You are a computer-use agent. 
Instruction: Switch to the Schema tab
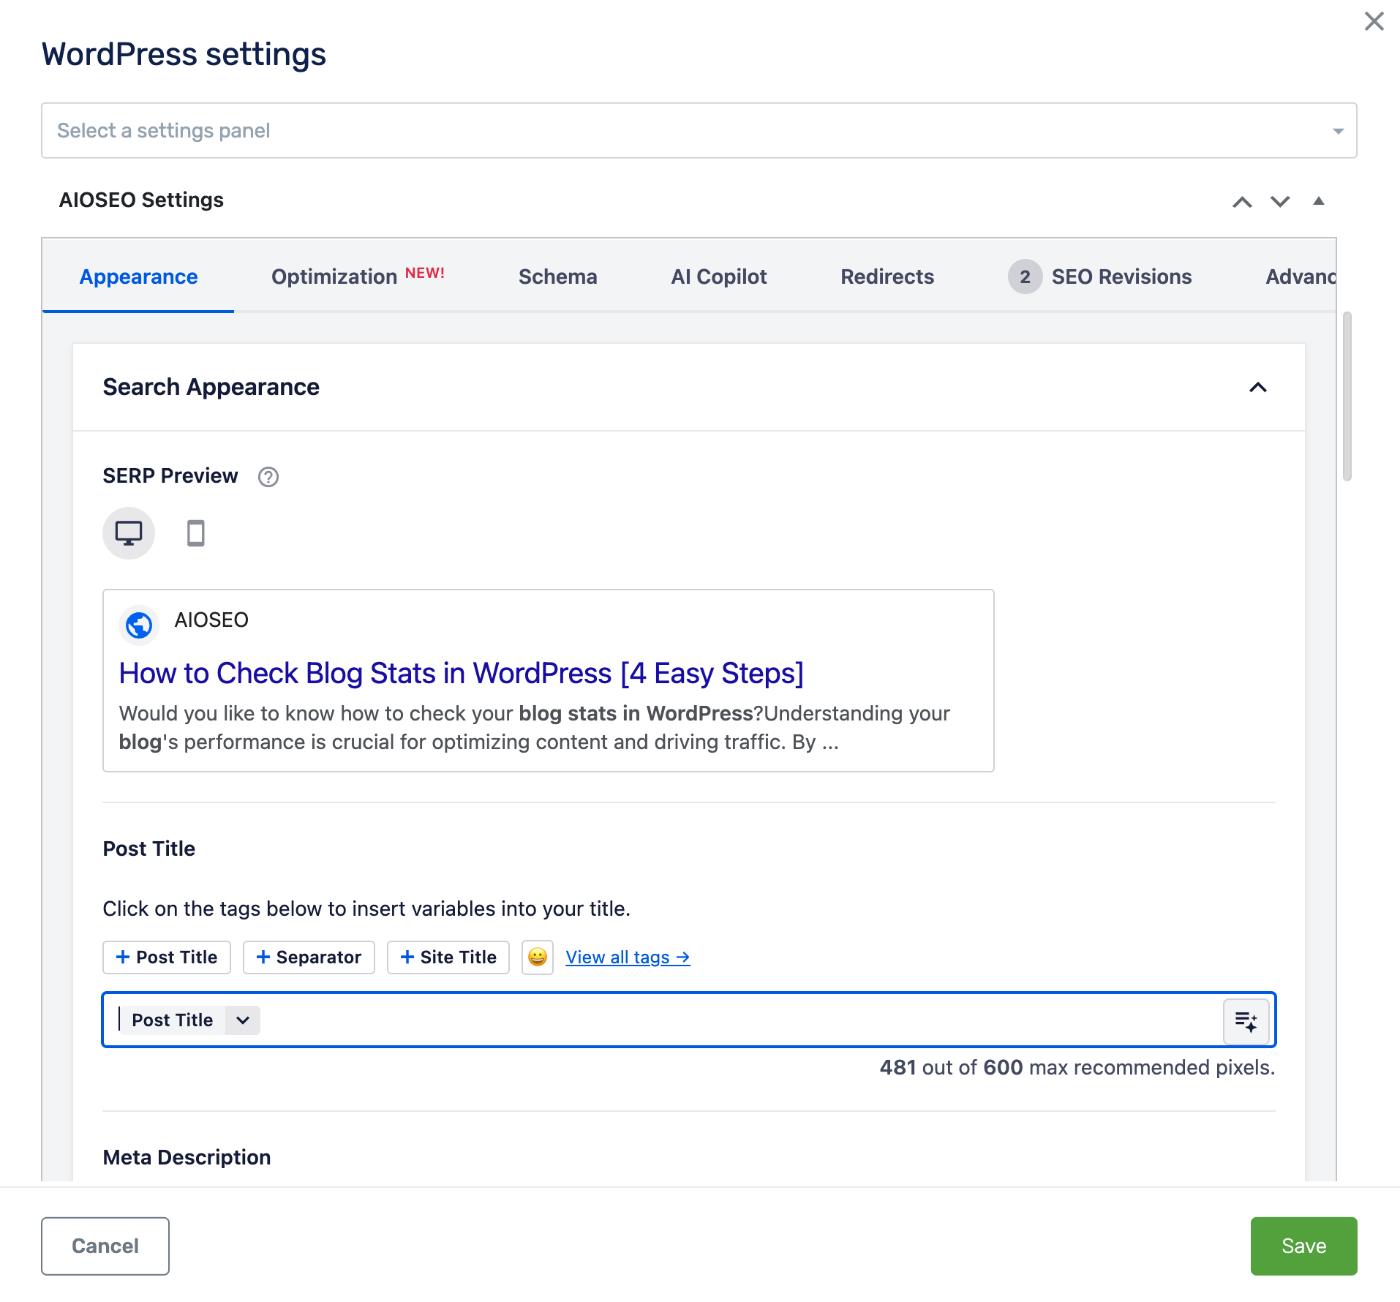click(x=558, y=277)
